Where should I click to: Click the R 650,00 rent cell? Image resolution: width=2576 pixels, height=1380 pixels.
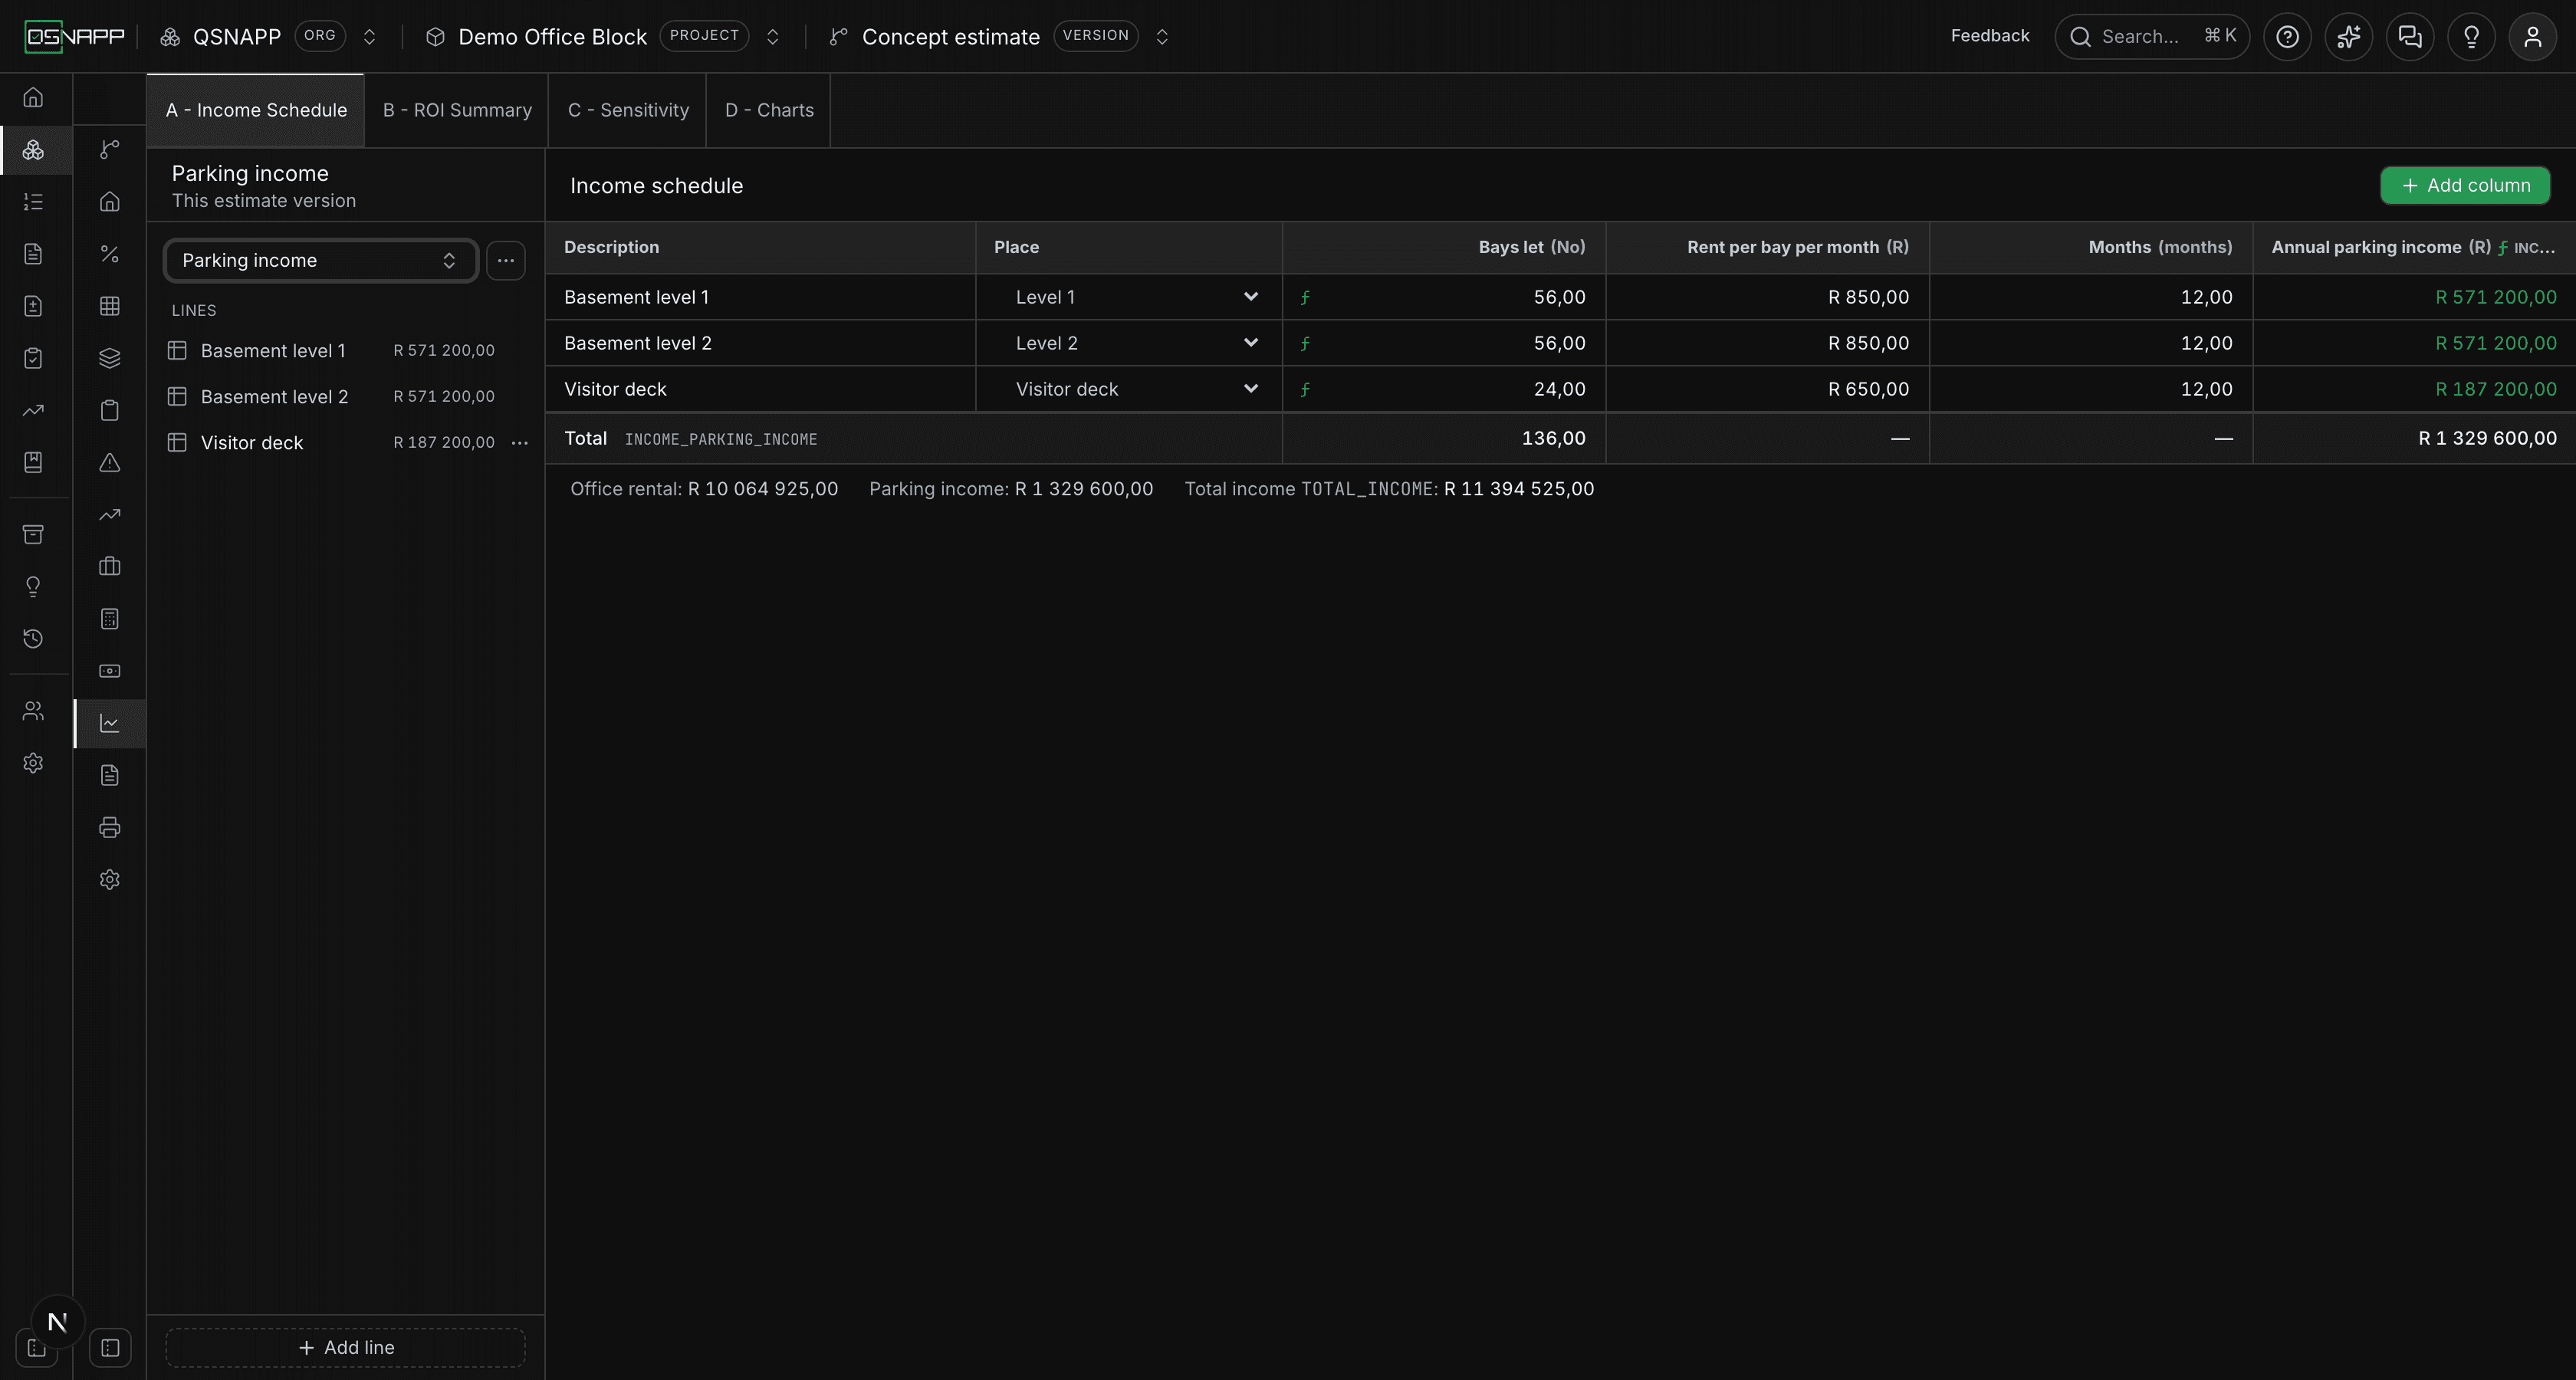coord(1768,389)
